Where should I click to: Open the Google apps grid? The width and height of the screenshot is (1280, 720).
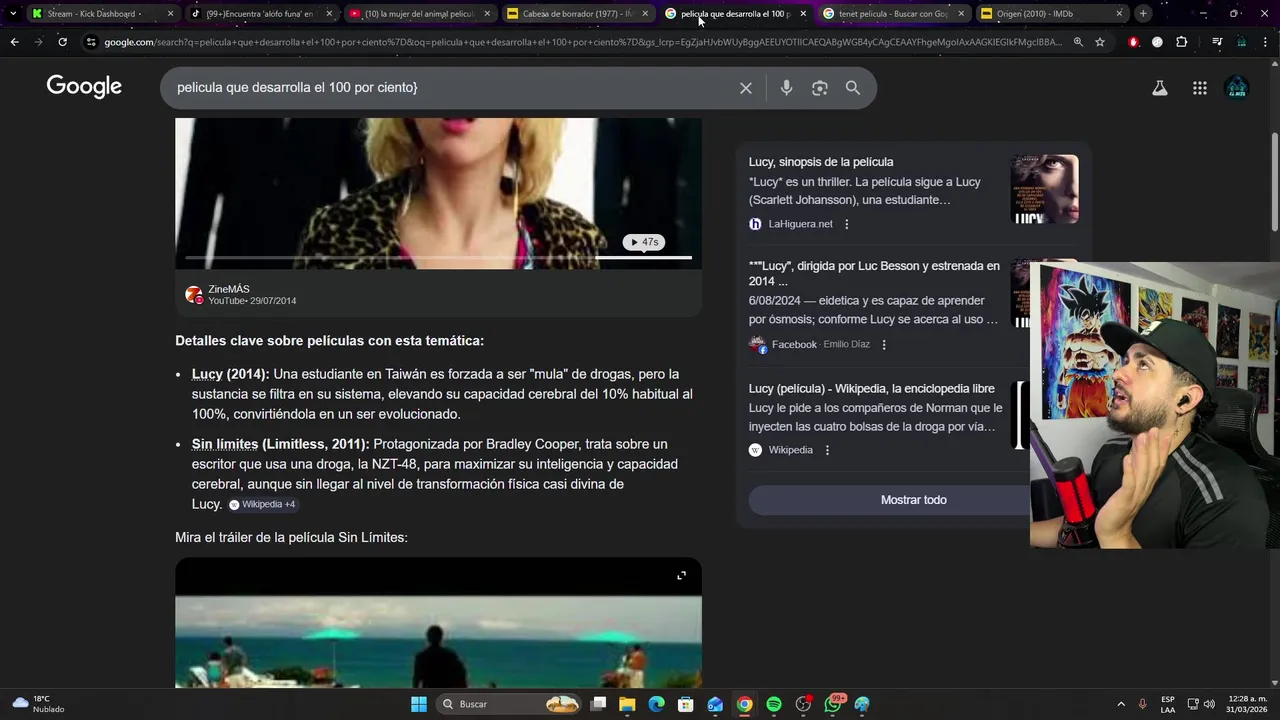click(1200, 88)
